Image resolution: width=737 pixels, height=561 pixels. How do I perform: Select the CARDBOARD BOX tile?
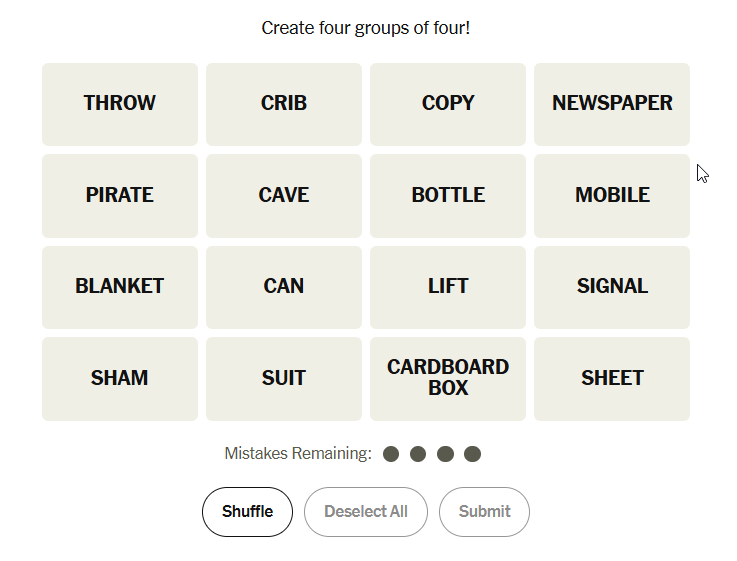pos(448,379)
